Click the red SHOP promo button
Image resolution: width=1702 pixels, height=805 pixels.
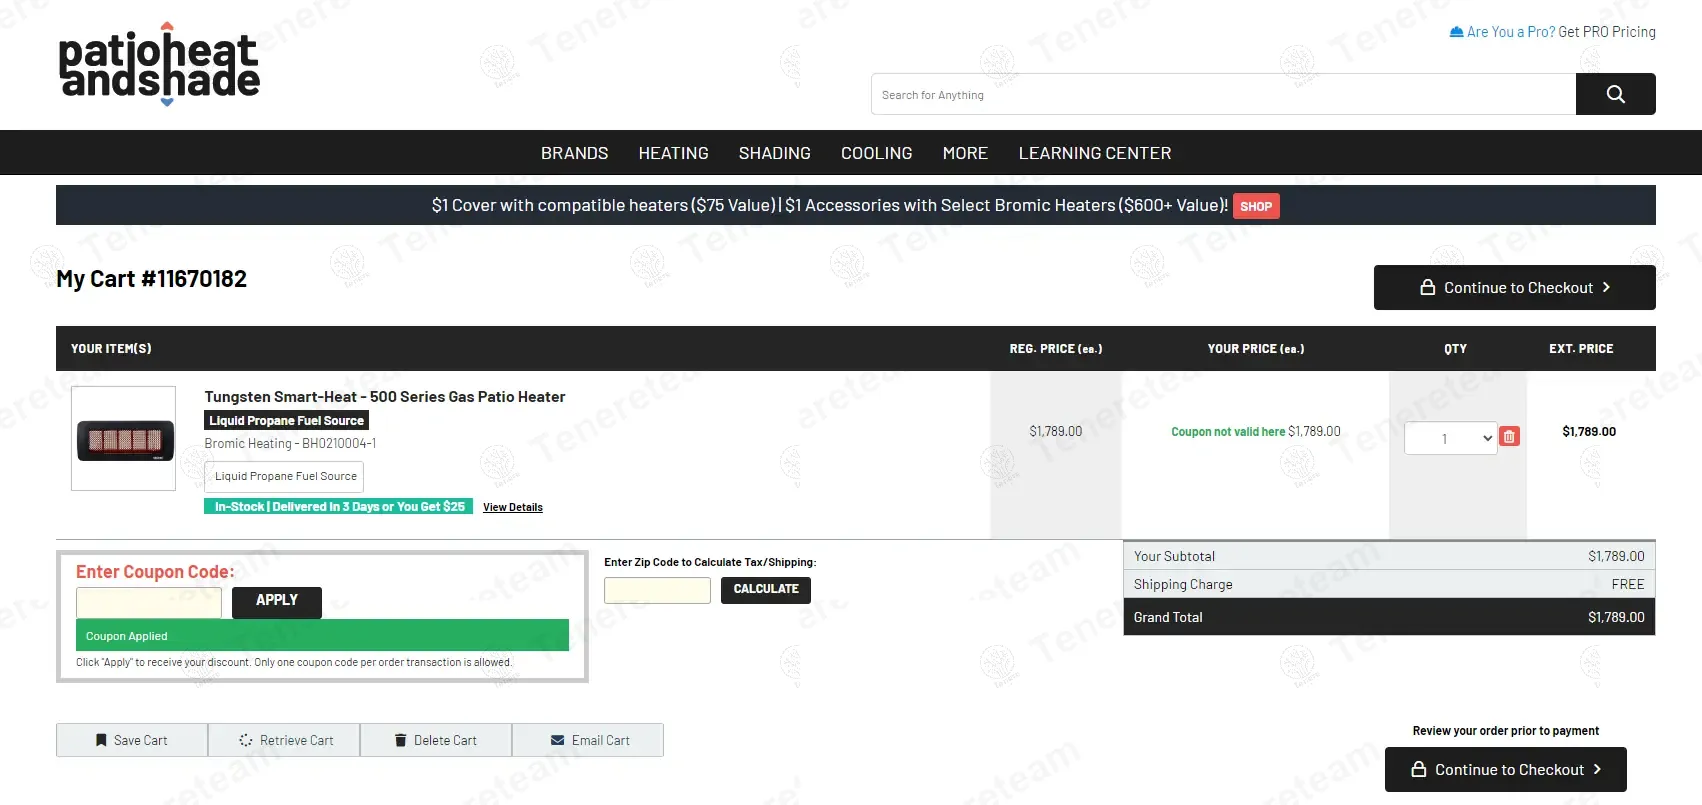tap(1256, 206)
